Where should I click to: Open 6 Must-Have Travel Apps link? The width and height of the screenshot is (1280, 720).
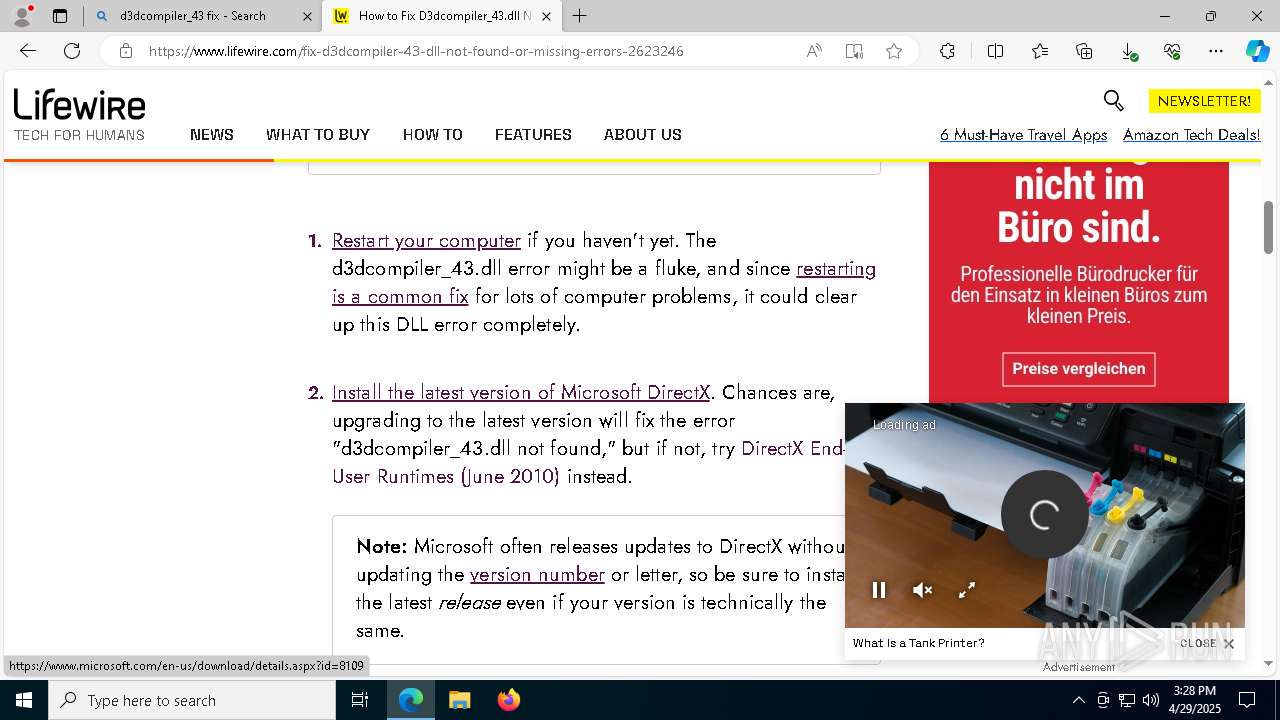(1023, 135)
